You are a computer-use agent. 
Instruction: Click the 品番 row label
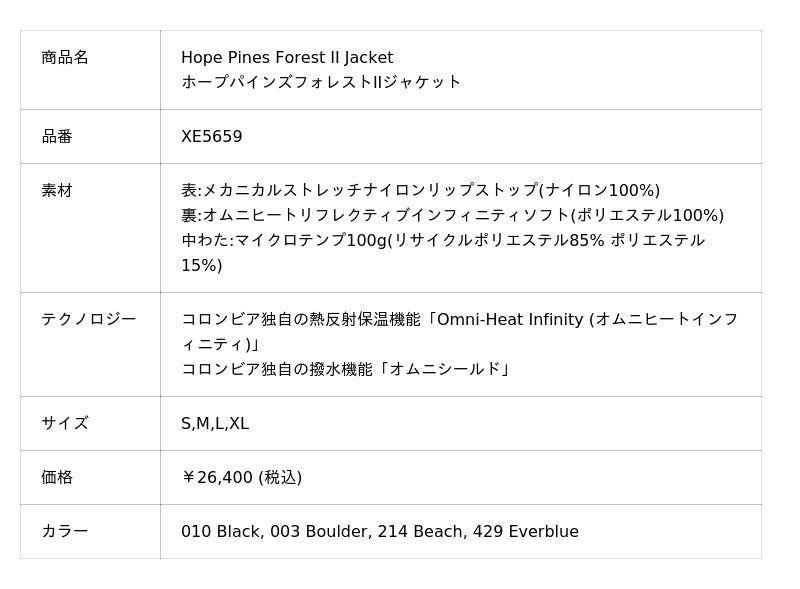57,137
